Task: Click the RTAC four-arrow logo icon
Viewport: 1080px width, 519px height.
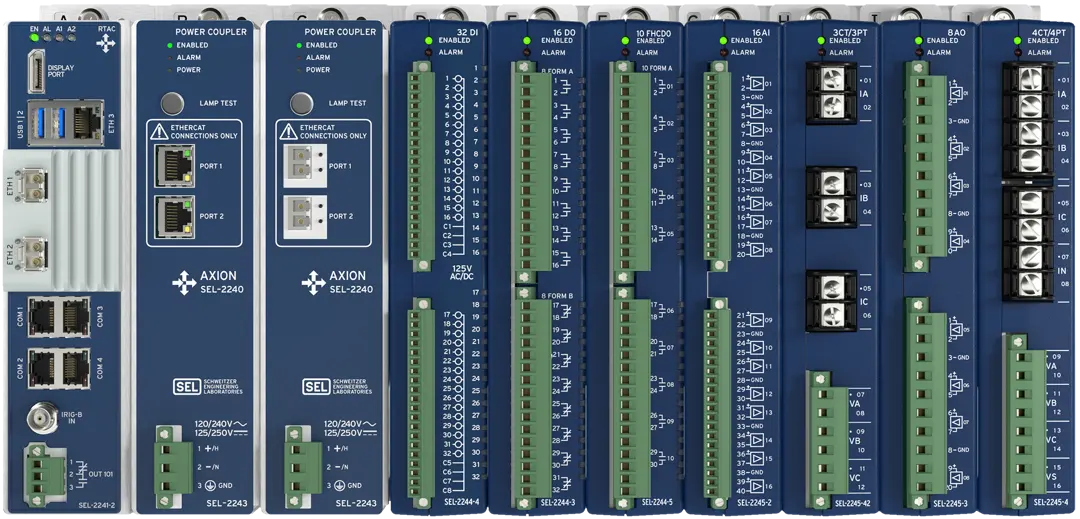Action: [105, 45]
